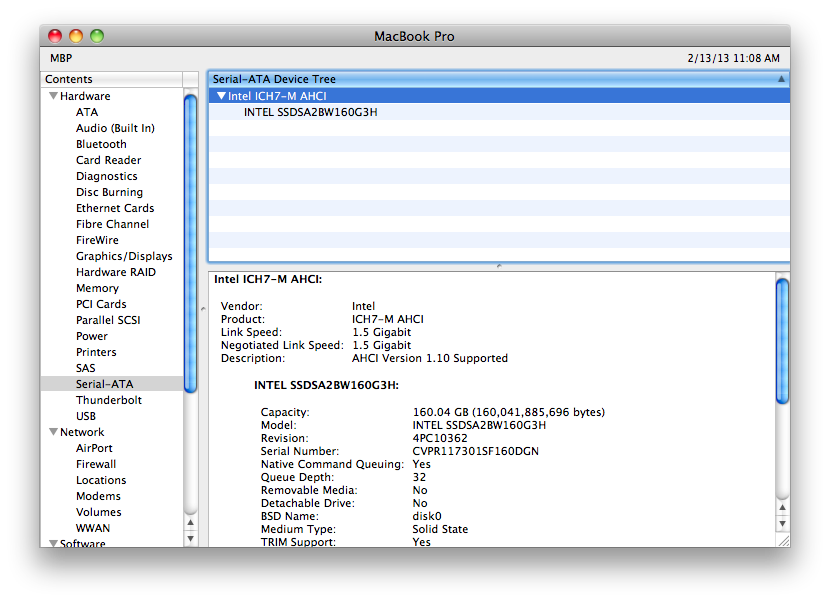830x602 pixels.
Task: Click the details pane scroll up arrow
Action: tap(782, 508)
